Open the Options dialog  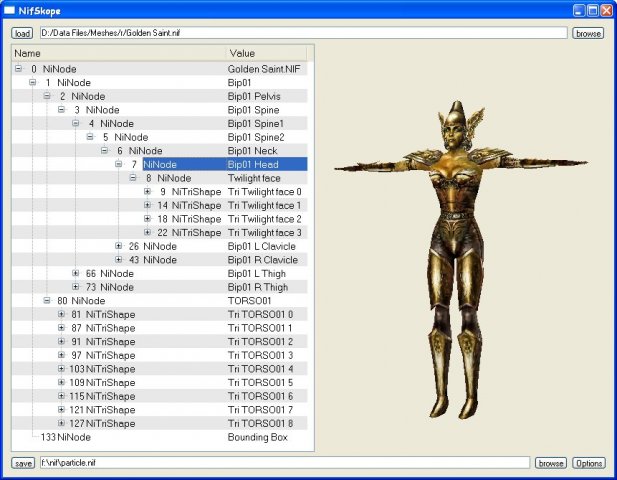(589, 463)
